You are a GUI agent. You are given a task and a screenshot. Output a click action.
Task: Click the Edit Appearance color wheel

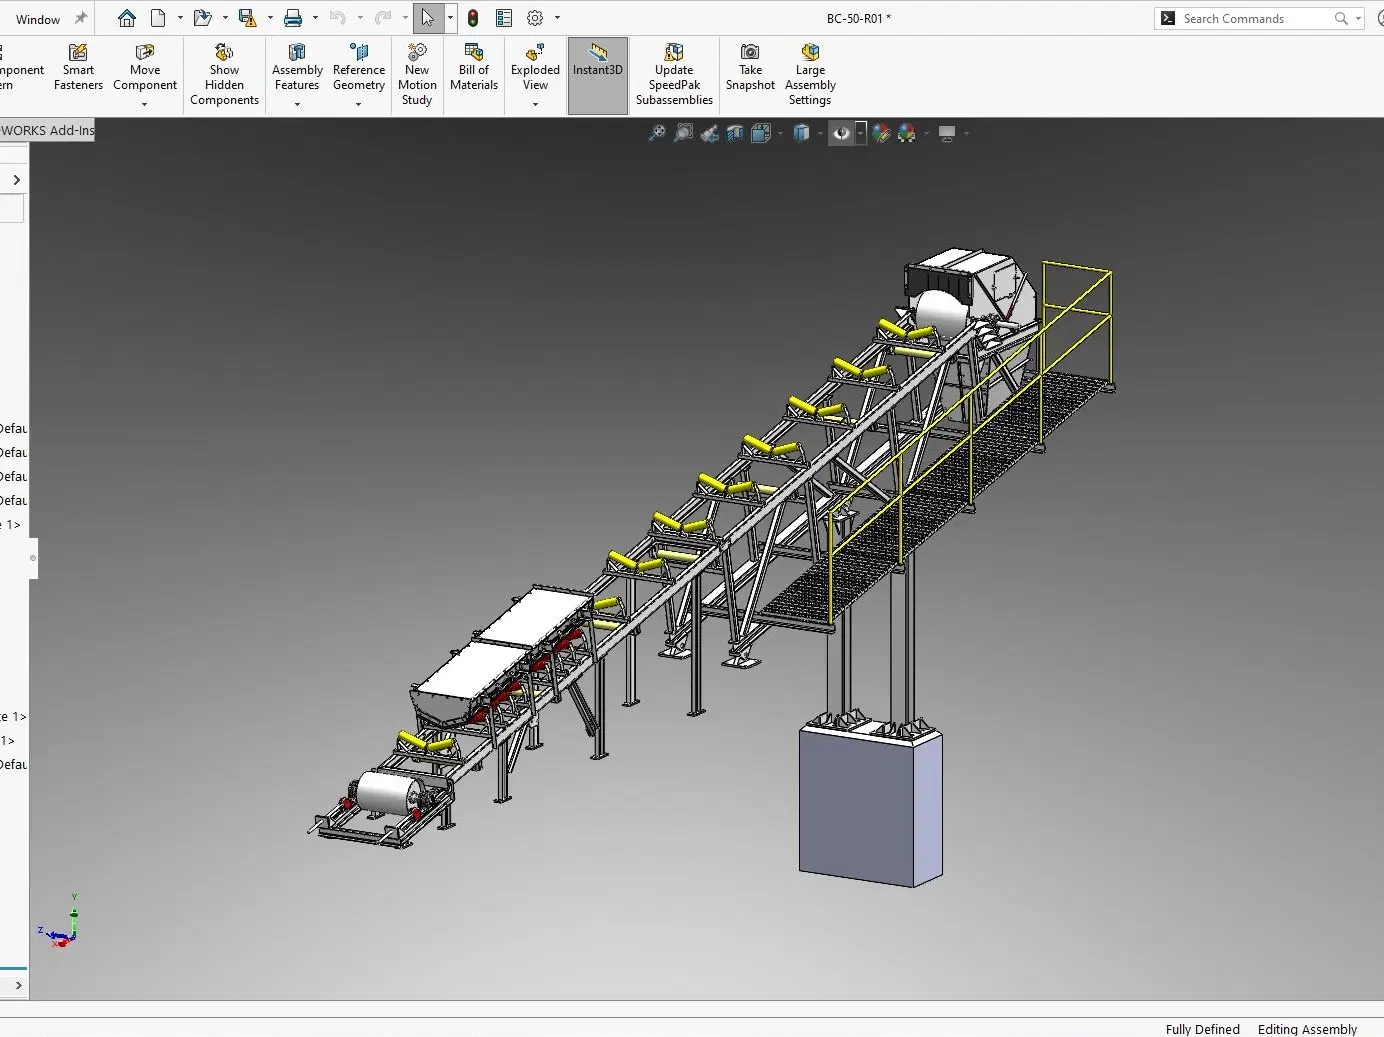pos(881,133)
